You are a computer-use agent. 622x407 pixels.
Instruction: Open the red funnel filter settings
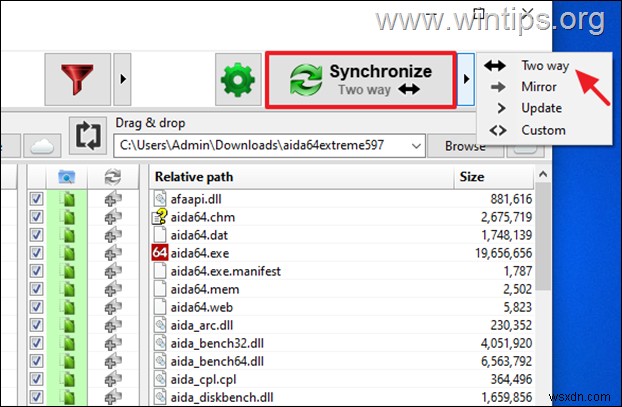[x=77, y=79]
